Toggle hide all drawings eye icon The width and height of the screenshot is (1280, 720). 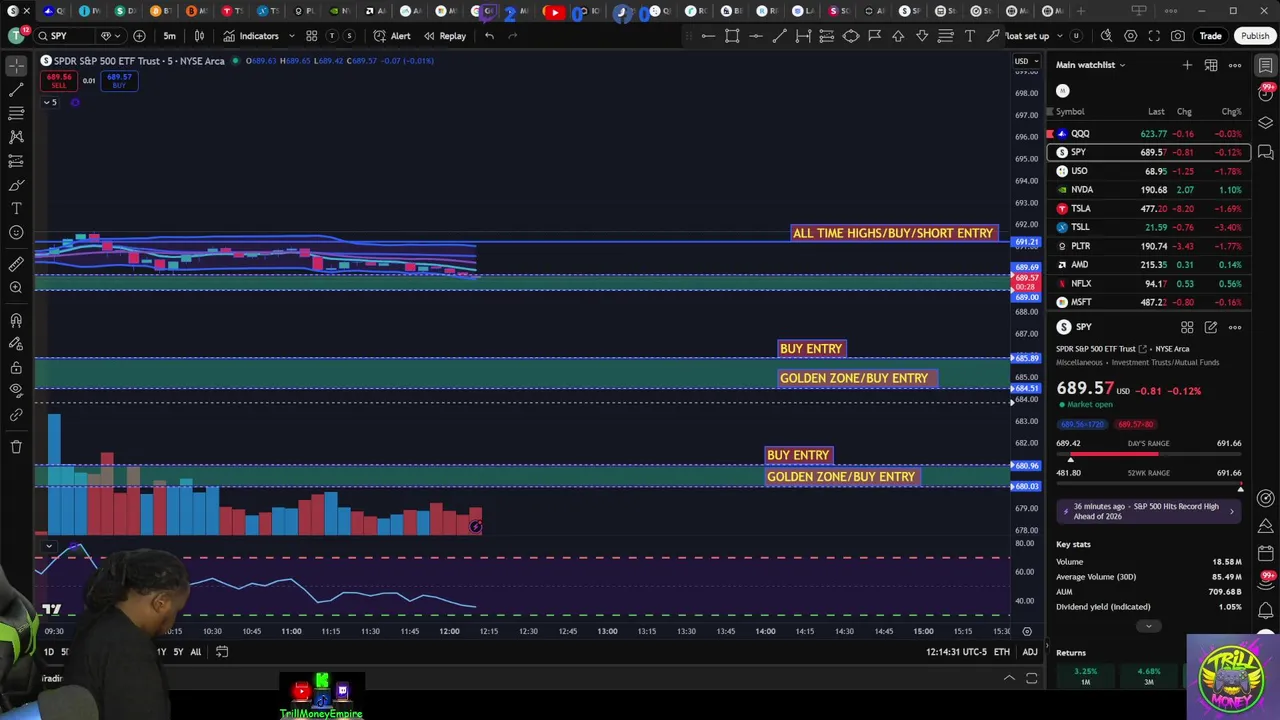[x=16, y=391]
